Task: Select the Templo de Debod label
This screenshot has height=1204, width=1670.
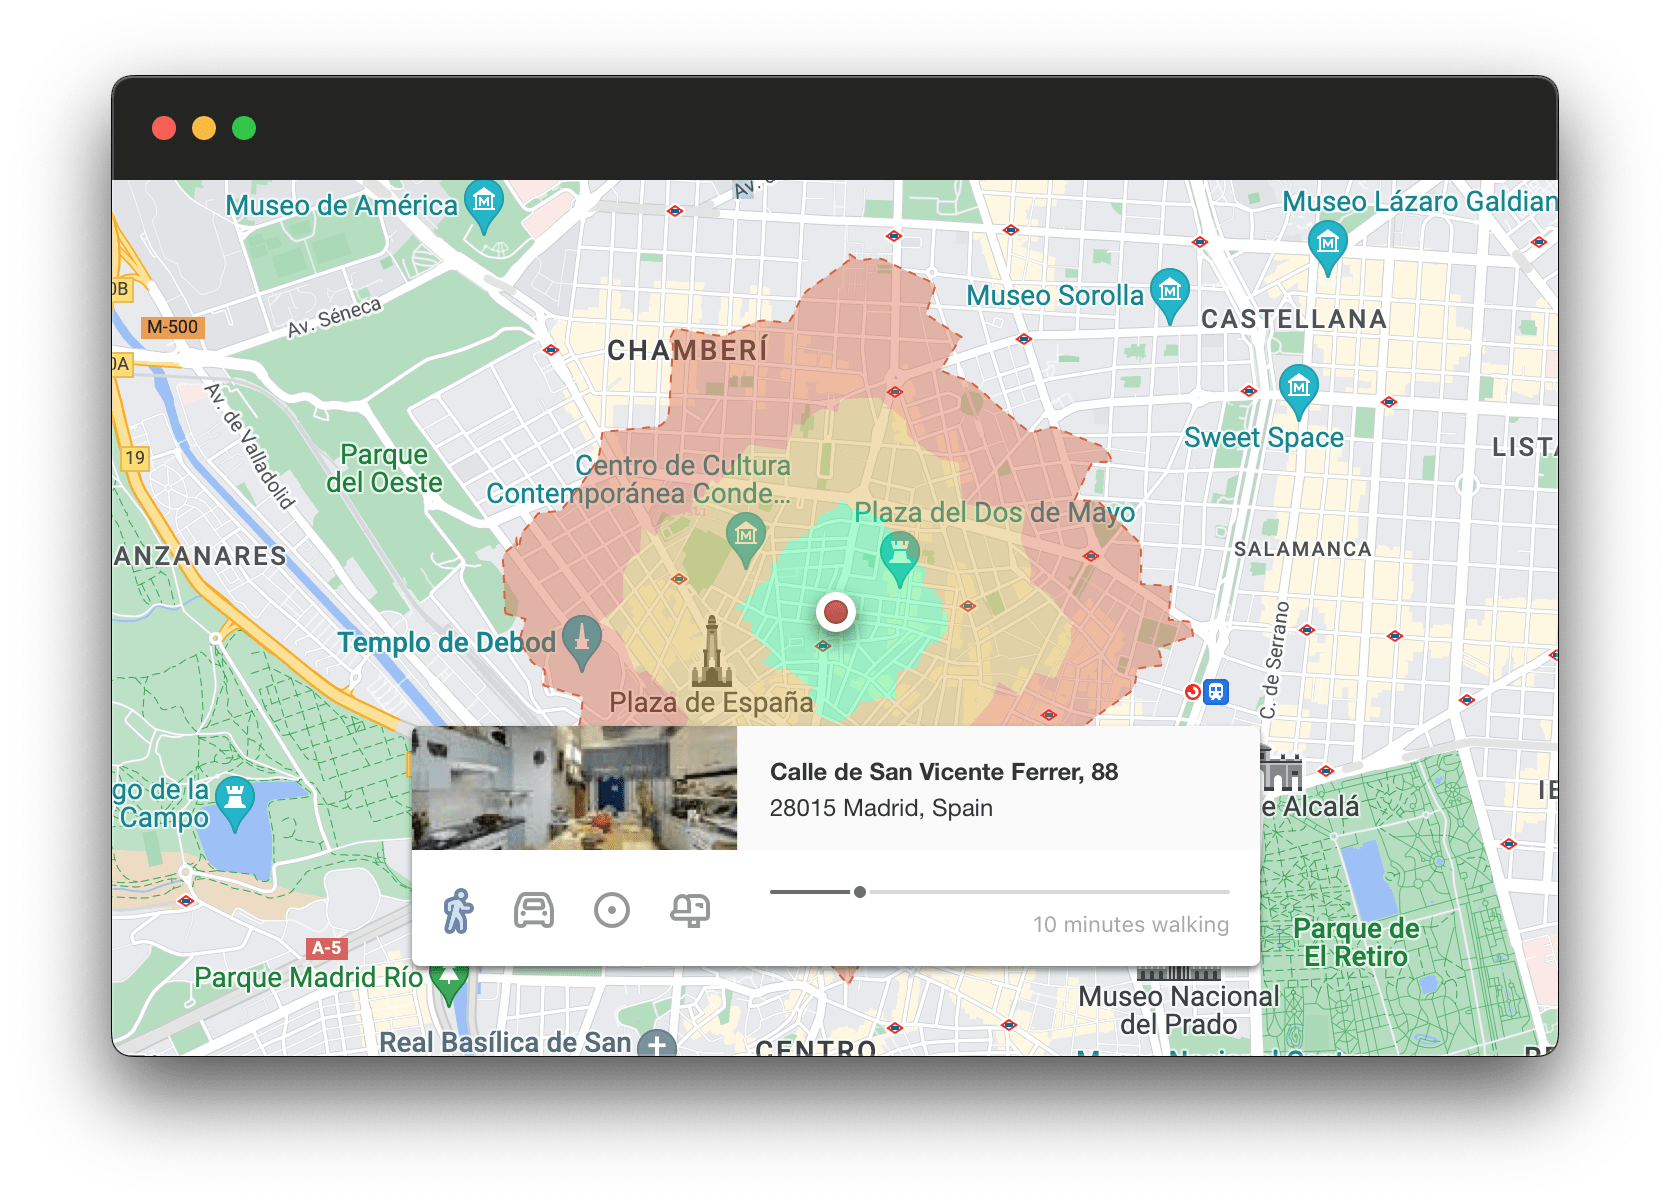Action: (446, 642)
